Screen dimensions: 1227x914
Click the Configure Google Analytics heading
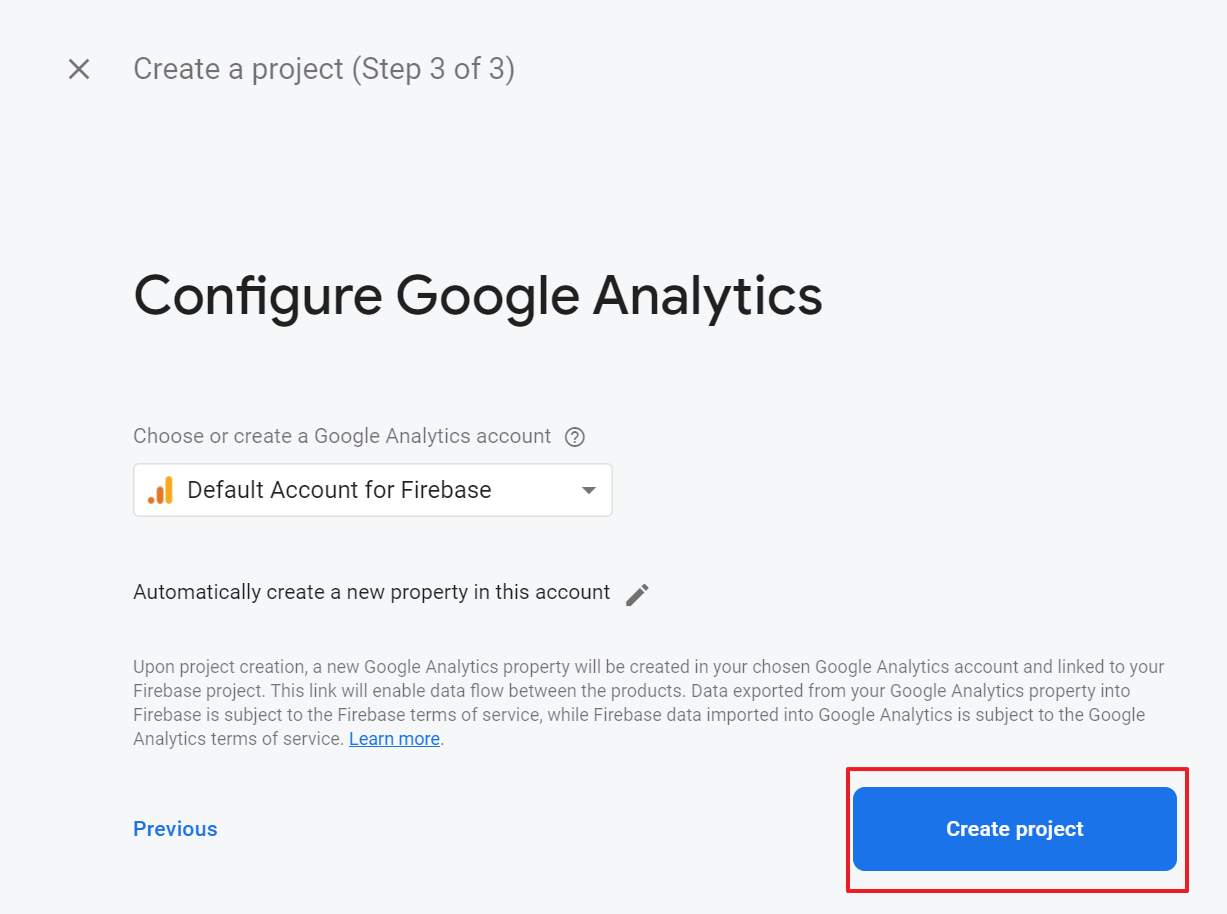(477, 296)
